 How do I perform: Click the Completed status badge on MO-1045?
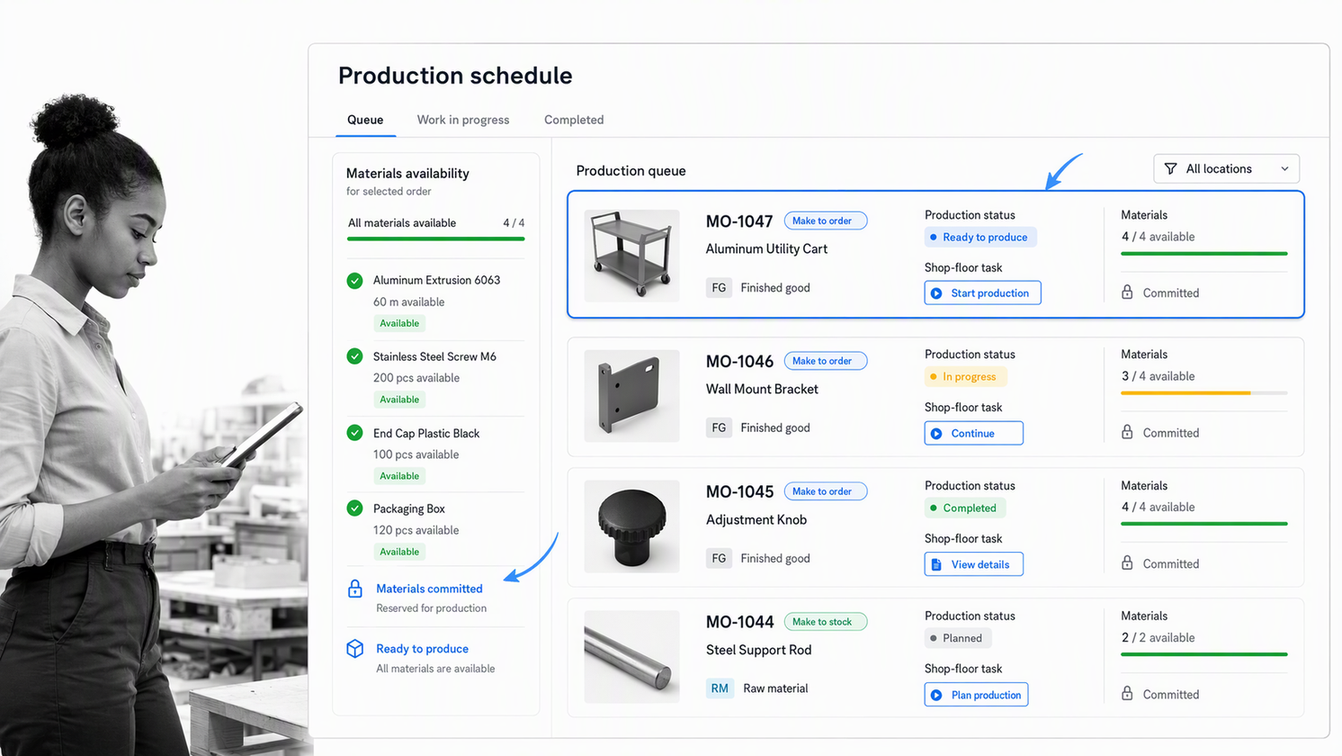point(965,508)
